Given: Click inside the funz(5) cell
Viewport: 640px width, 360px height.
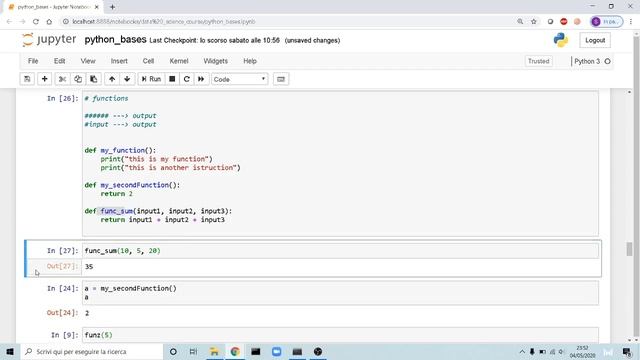Looking at the screenshot, I should (340, 335).
